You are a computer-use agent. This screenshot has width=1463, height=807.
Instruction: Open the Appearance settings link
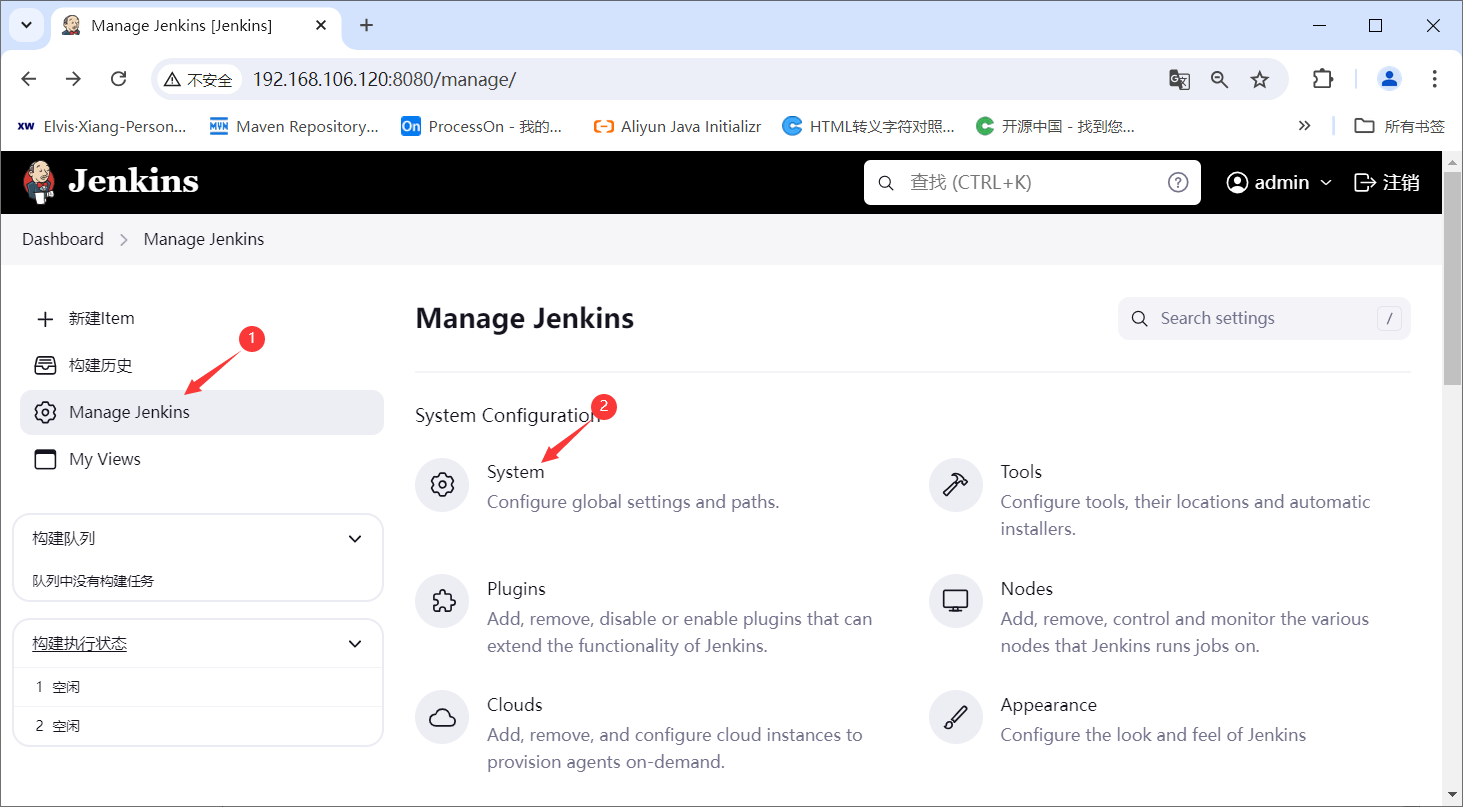1048,705
